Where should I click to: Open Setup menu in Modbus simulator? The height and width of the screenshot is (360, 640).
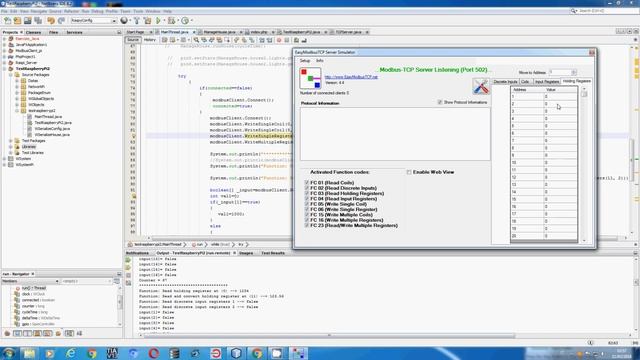[x=305, y=60]
